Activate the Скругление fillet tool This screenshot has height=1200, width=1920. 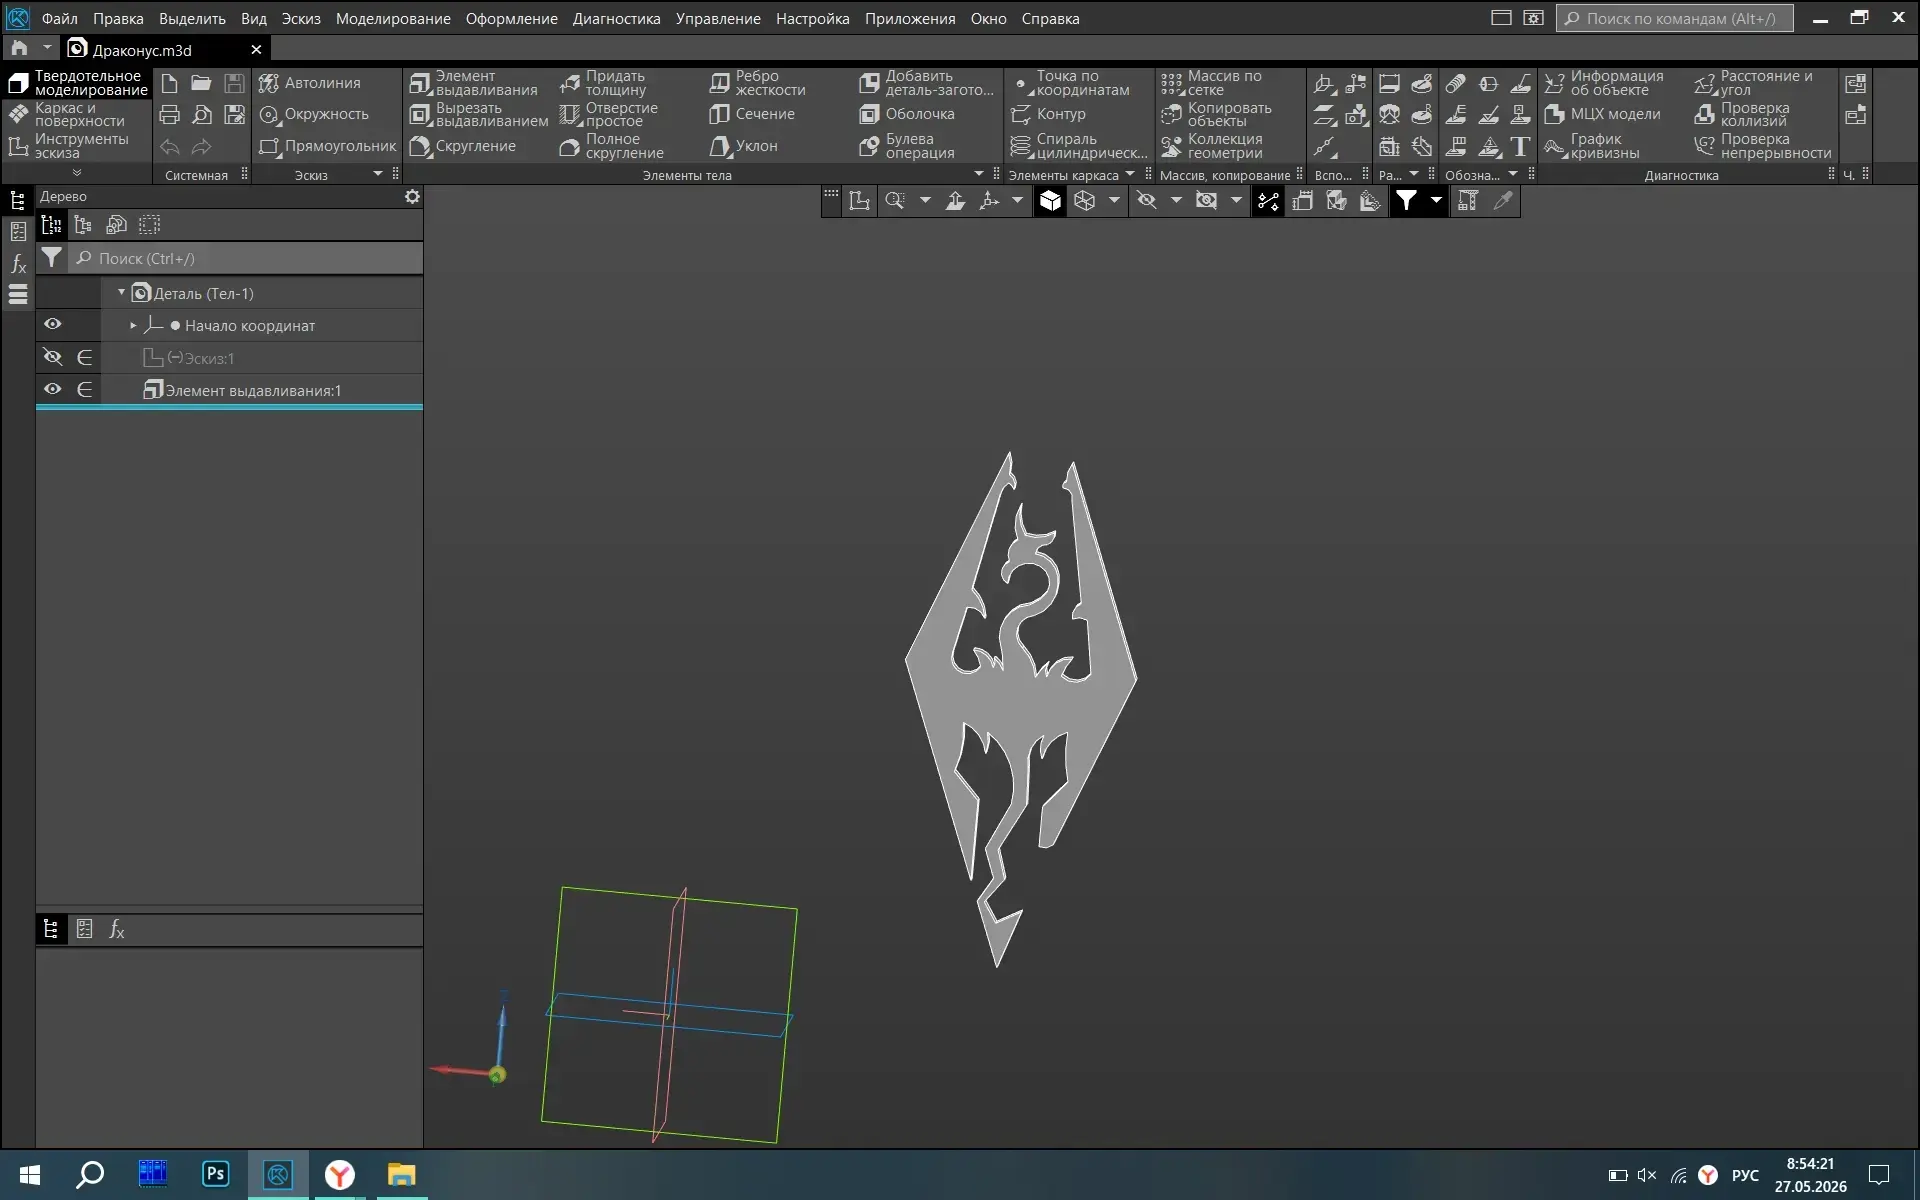(x=463, y=146)
